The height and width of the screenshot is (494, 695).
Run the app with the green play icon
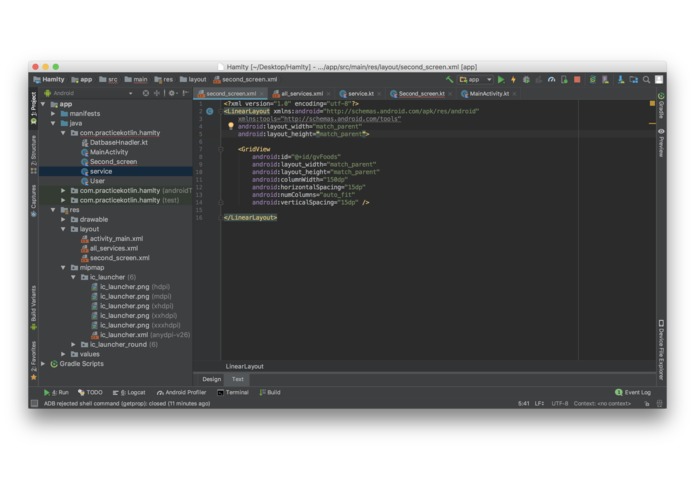(x=501, y=79)
